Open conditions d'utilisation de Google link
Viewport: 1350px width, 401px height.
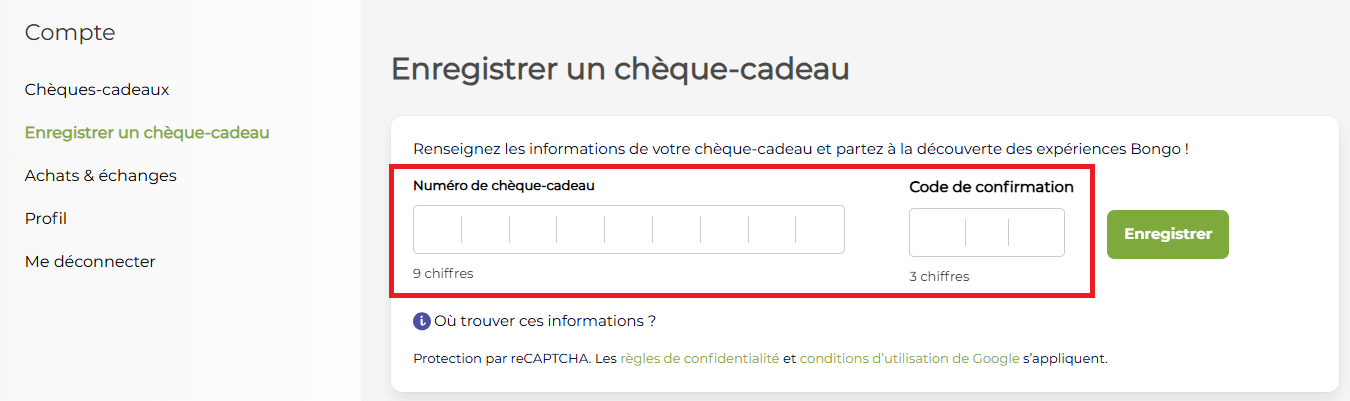point(909,358)
